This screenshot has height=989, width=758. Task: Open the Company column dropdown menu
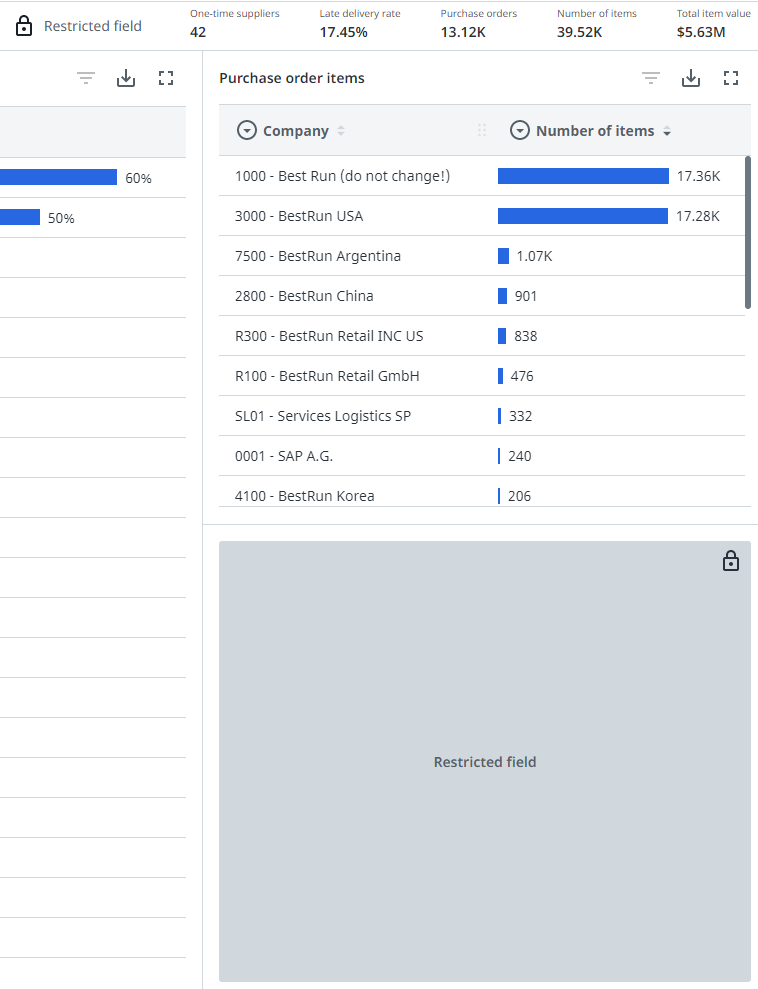pos(246,131)
